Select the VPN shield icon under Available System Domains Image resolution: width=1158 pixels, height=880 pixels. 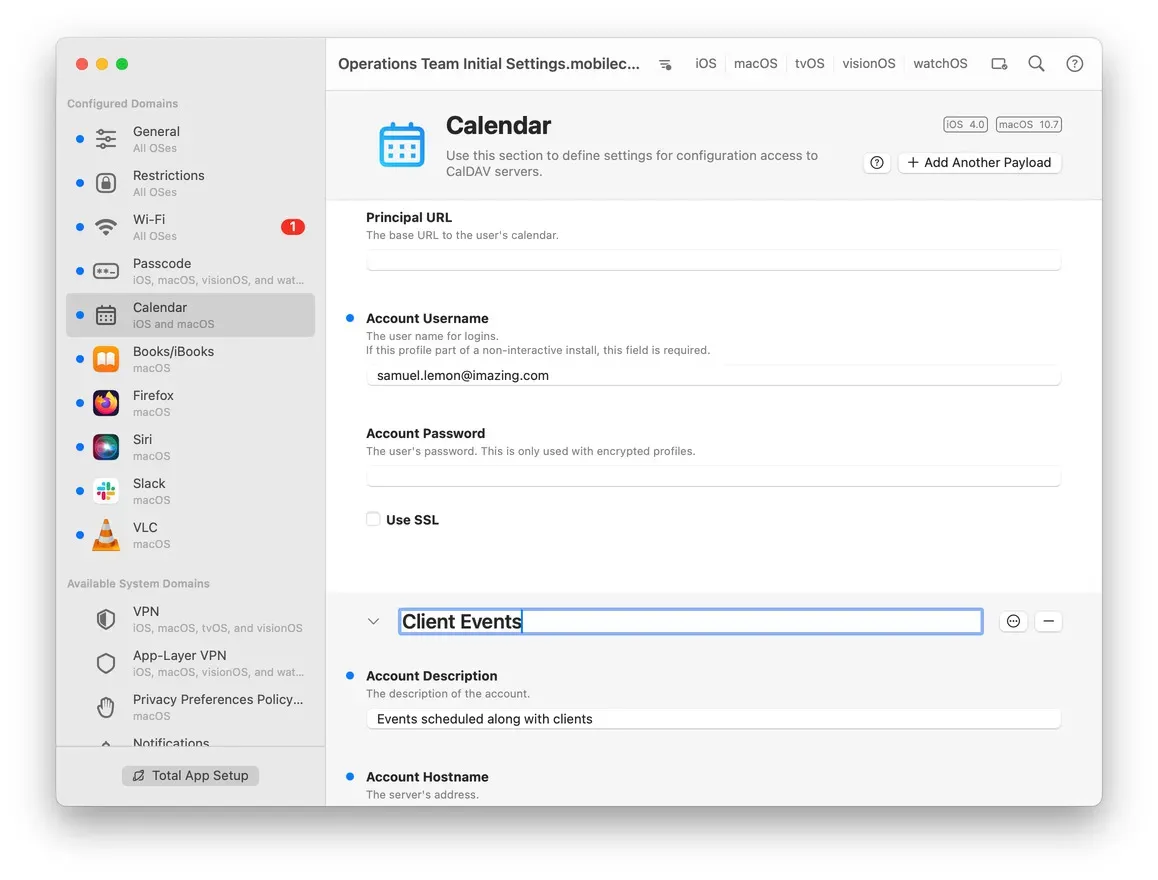106,619
